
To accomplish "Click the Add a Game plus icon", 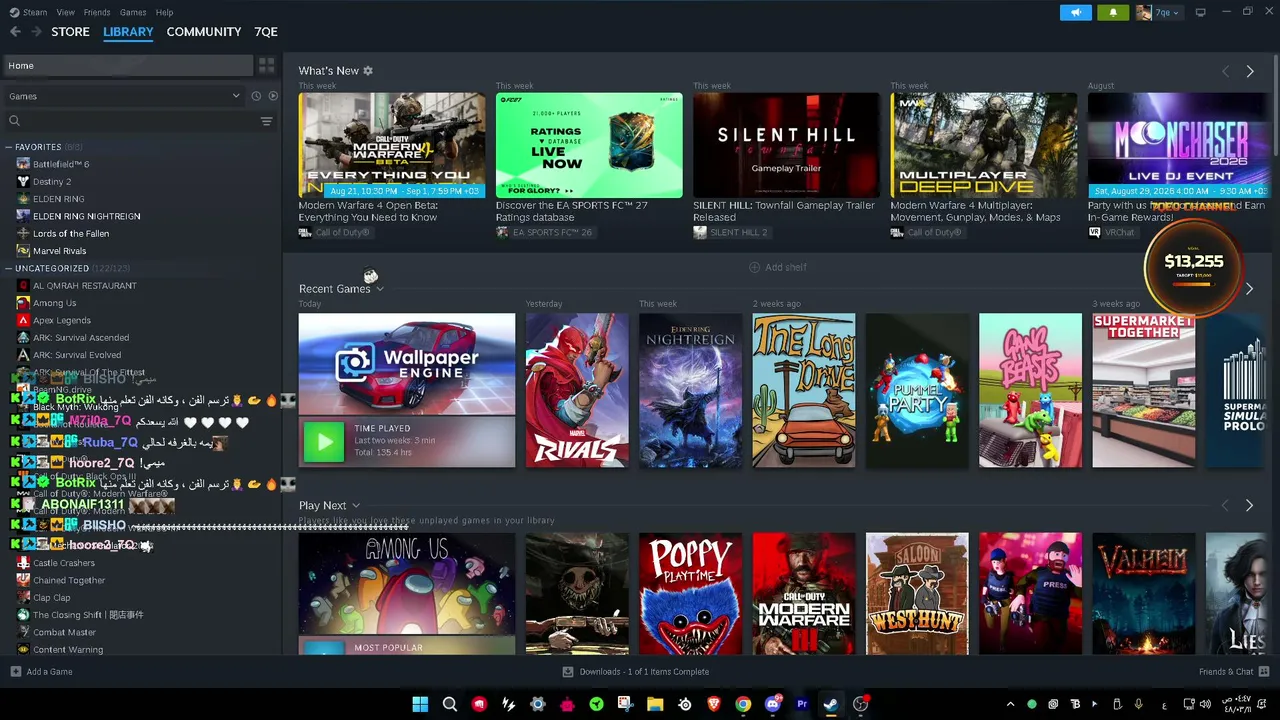I will click(15, 672).
